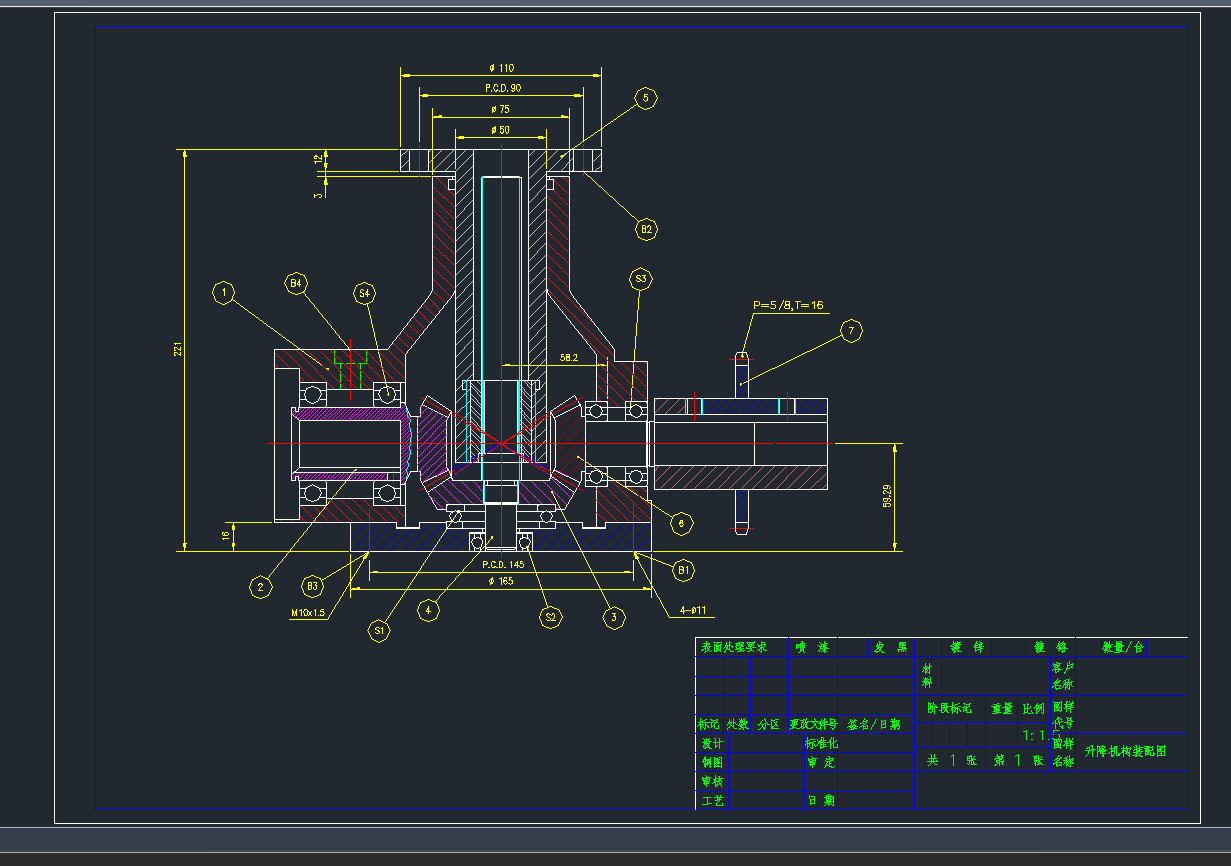Select the P=5/8,T=16 annotation
Screen dimensions: 1231x866
[x=788, y=305]
